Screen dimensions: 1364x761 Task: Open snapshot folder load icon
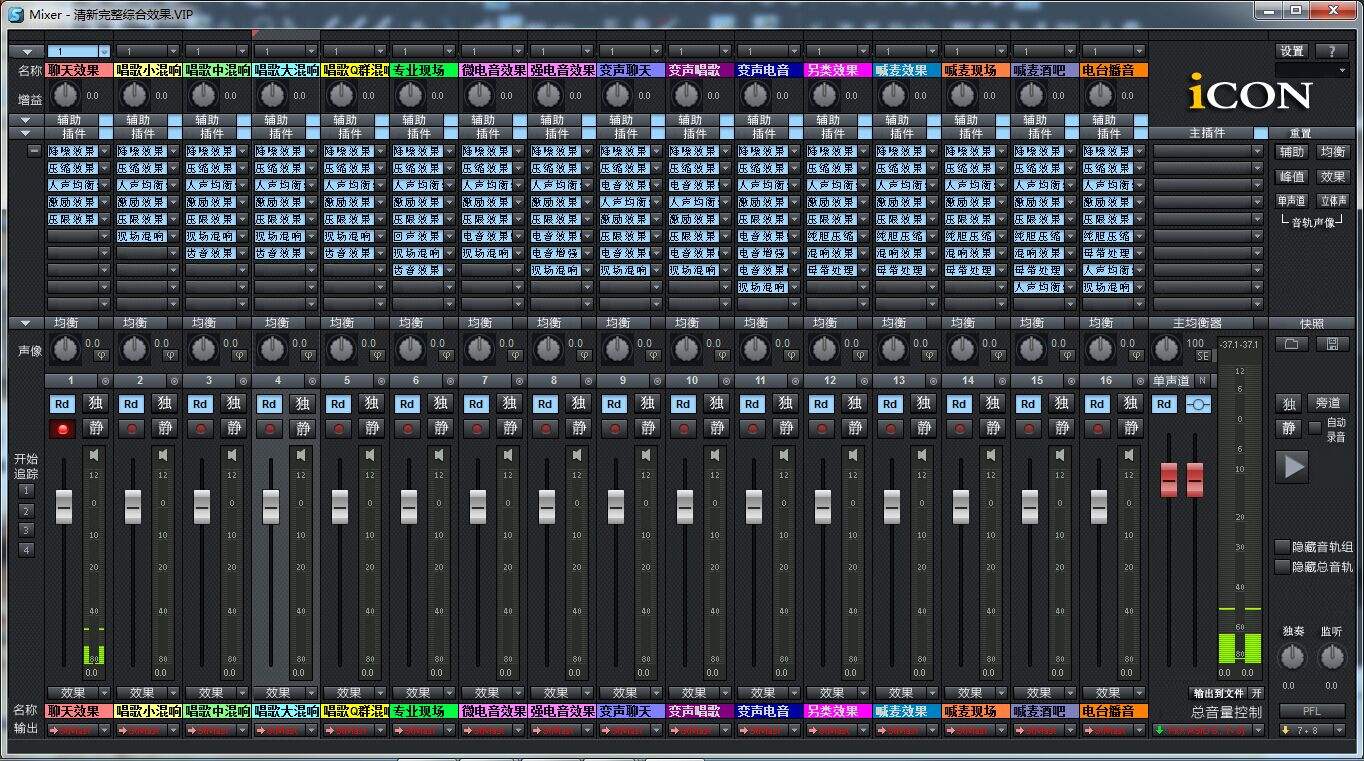pyautogui.click(x=1291, y=344)
